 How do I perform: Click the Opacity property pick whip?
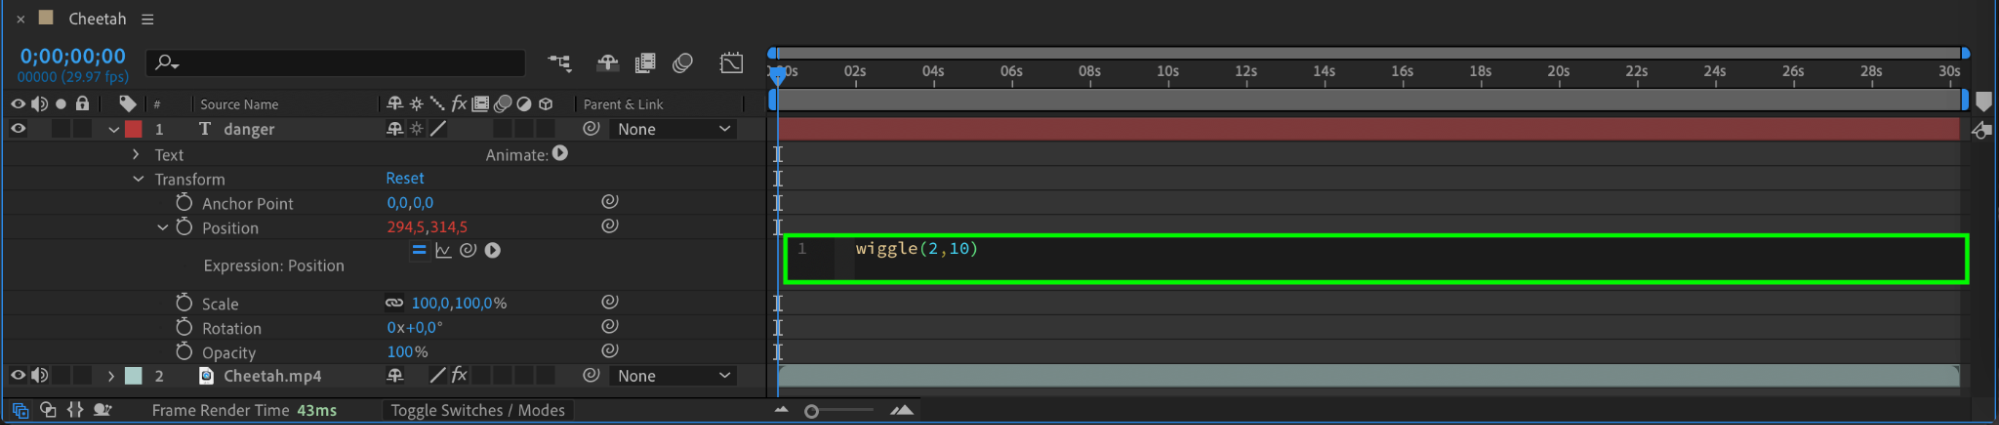609,350
